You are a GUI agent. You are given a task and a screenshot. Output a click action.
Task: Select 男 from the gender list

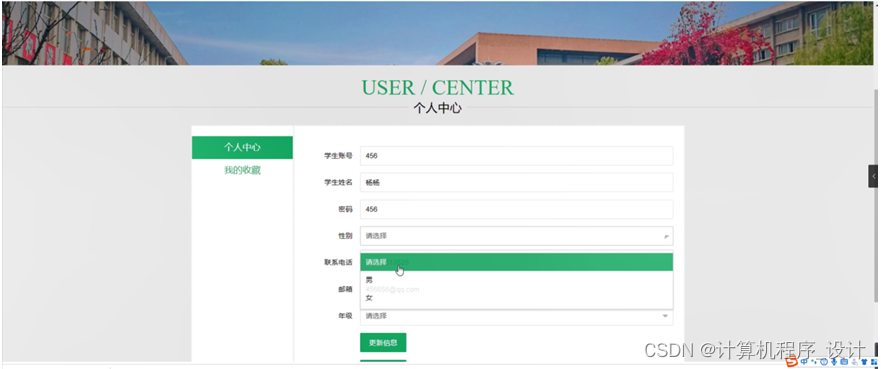[516, 280]
